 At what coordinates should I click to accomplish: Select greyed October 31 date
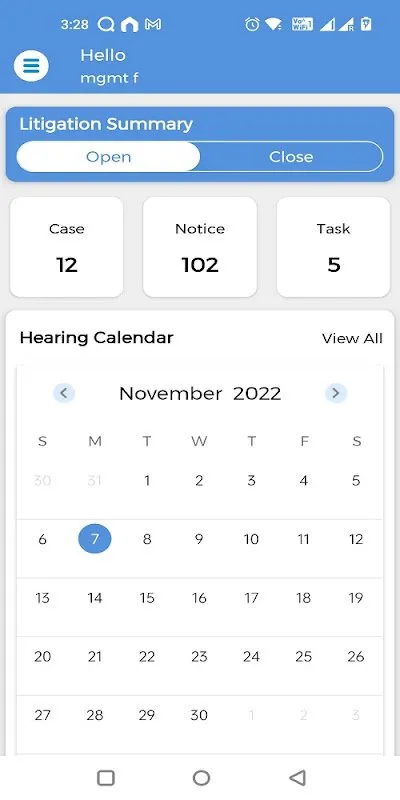[95, 480]
